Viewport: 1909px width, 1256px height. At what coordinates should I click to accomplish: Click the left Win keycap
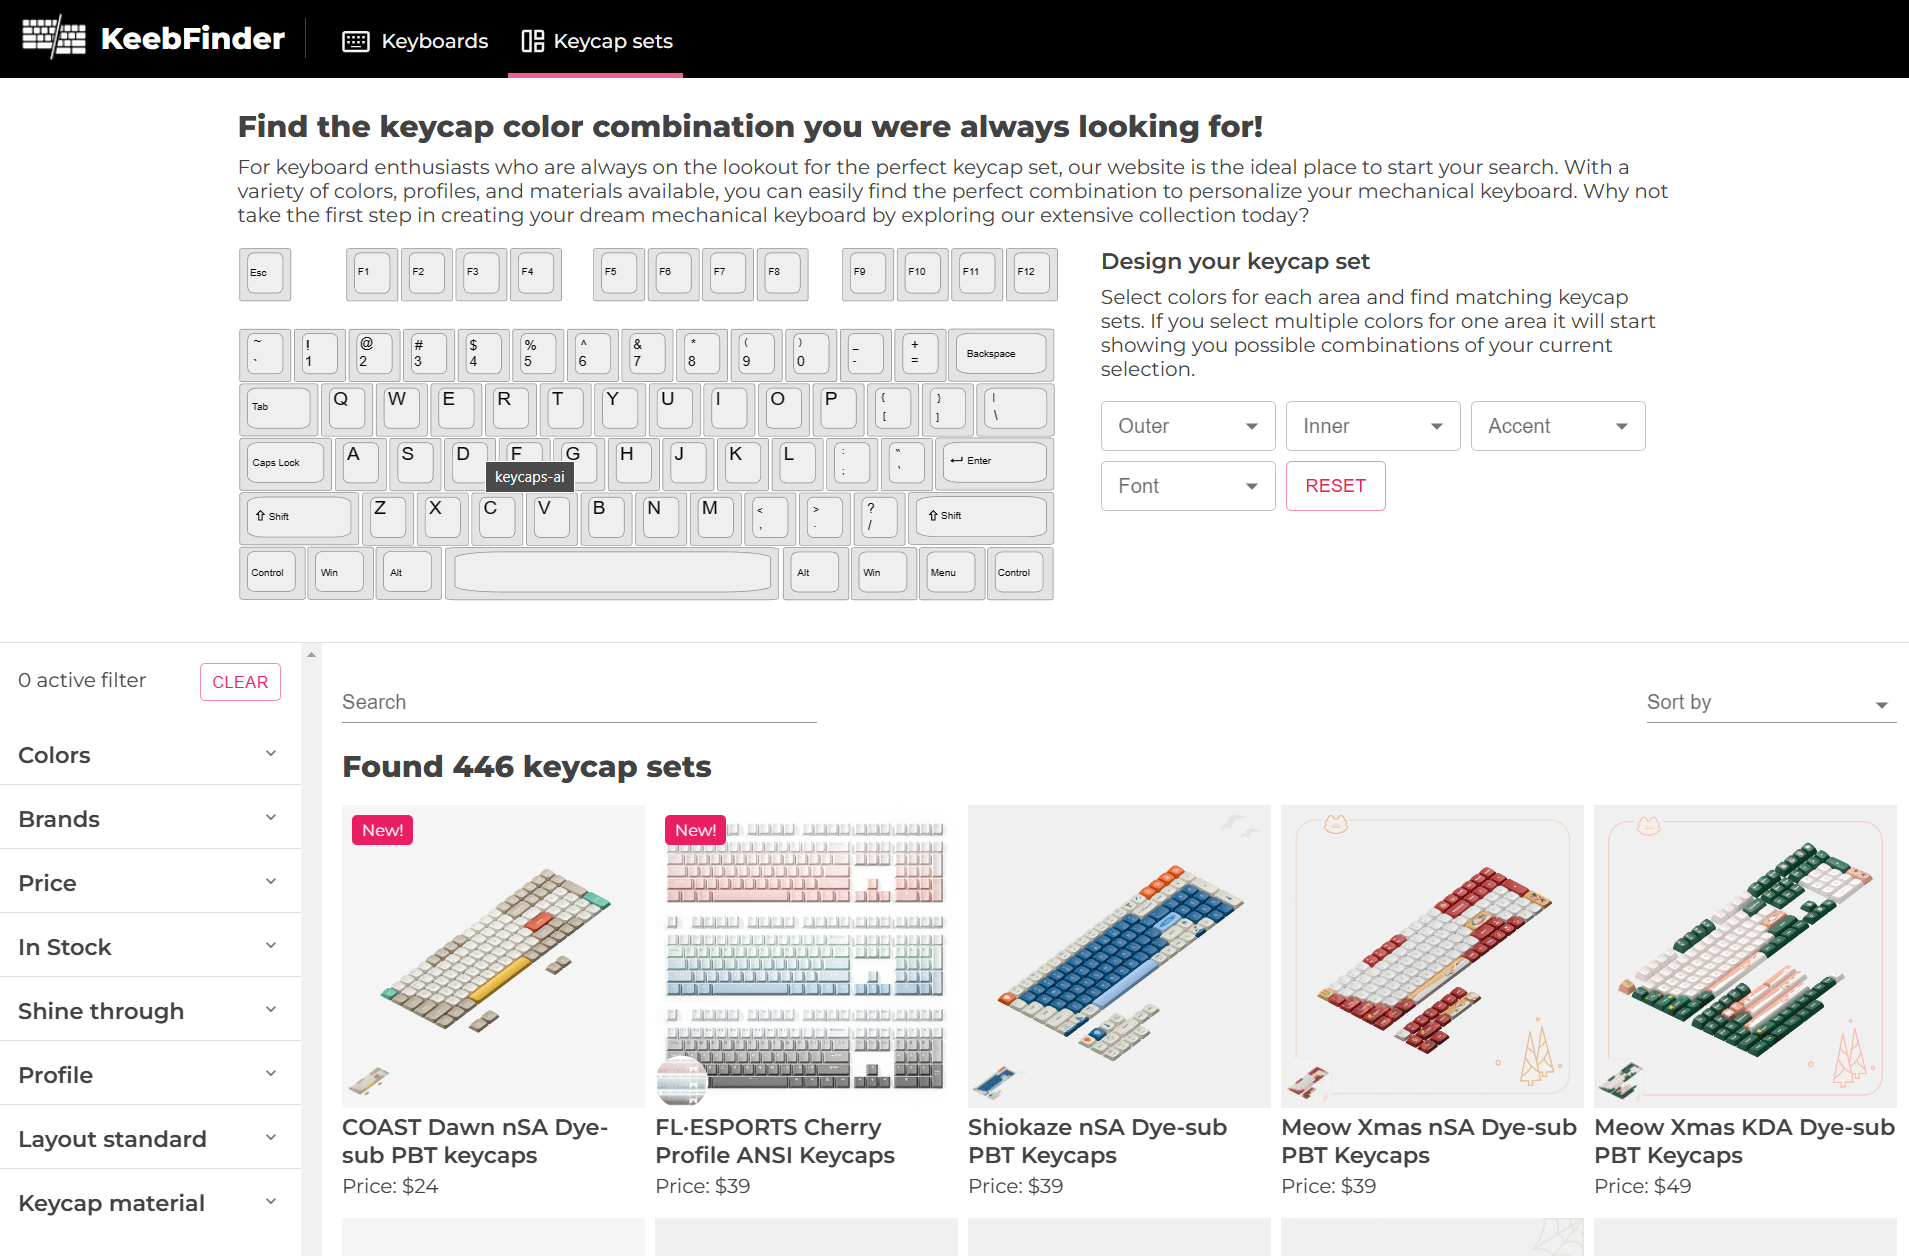click(x=340, y=573)
